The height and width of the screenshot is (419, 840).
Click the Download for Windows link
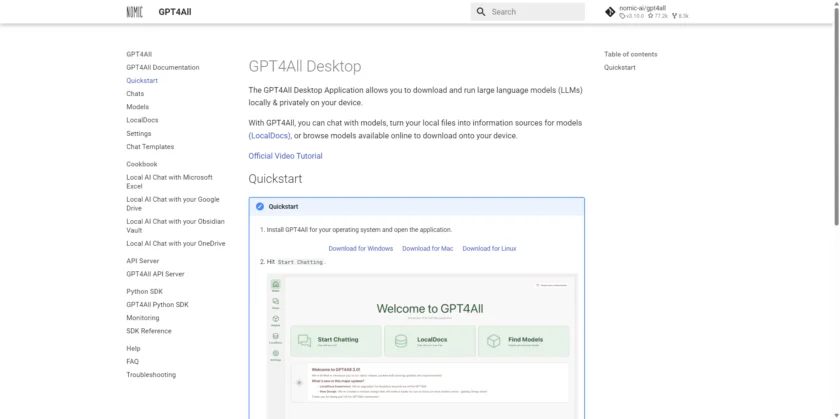point(360,248)
